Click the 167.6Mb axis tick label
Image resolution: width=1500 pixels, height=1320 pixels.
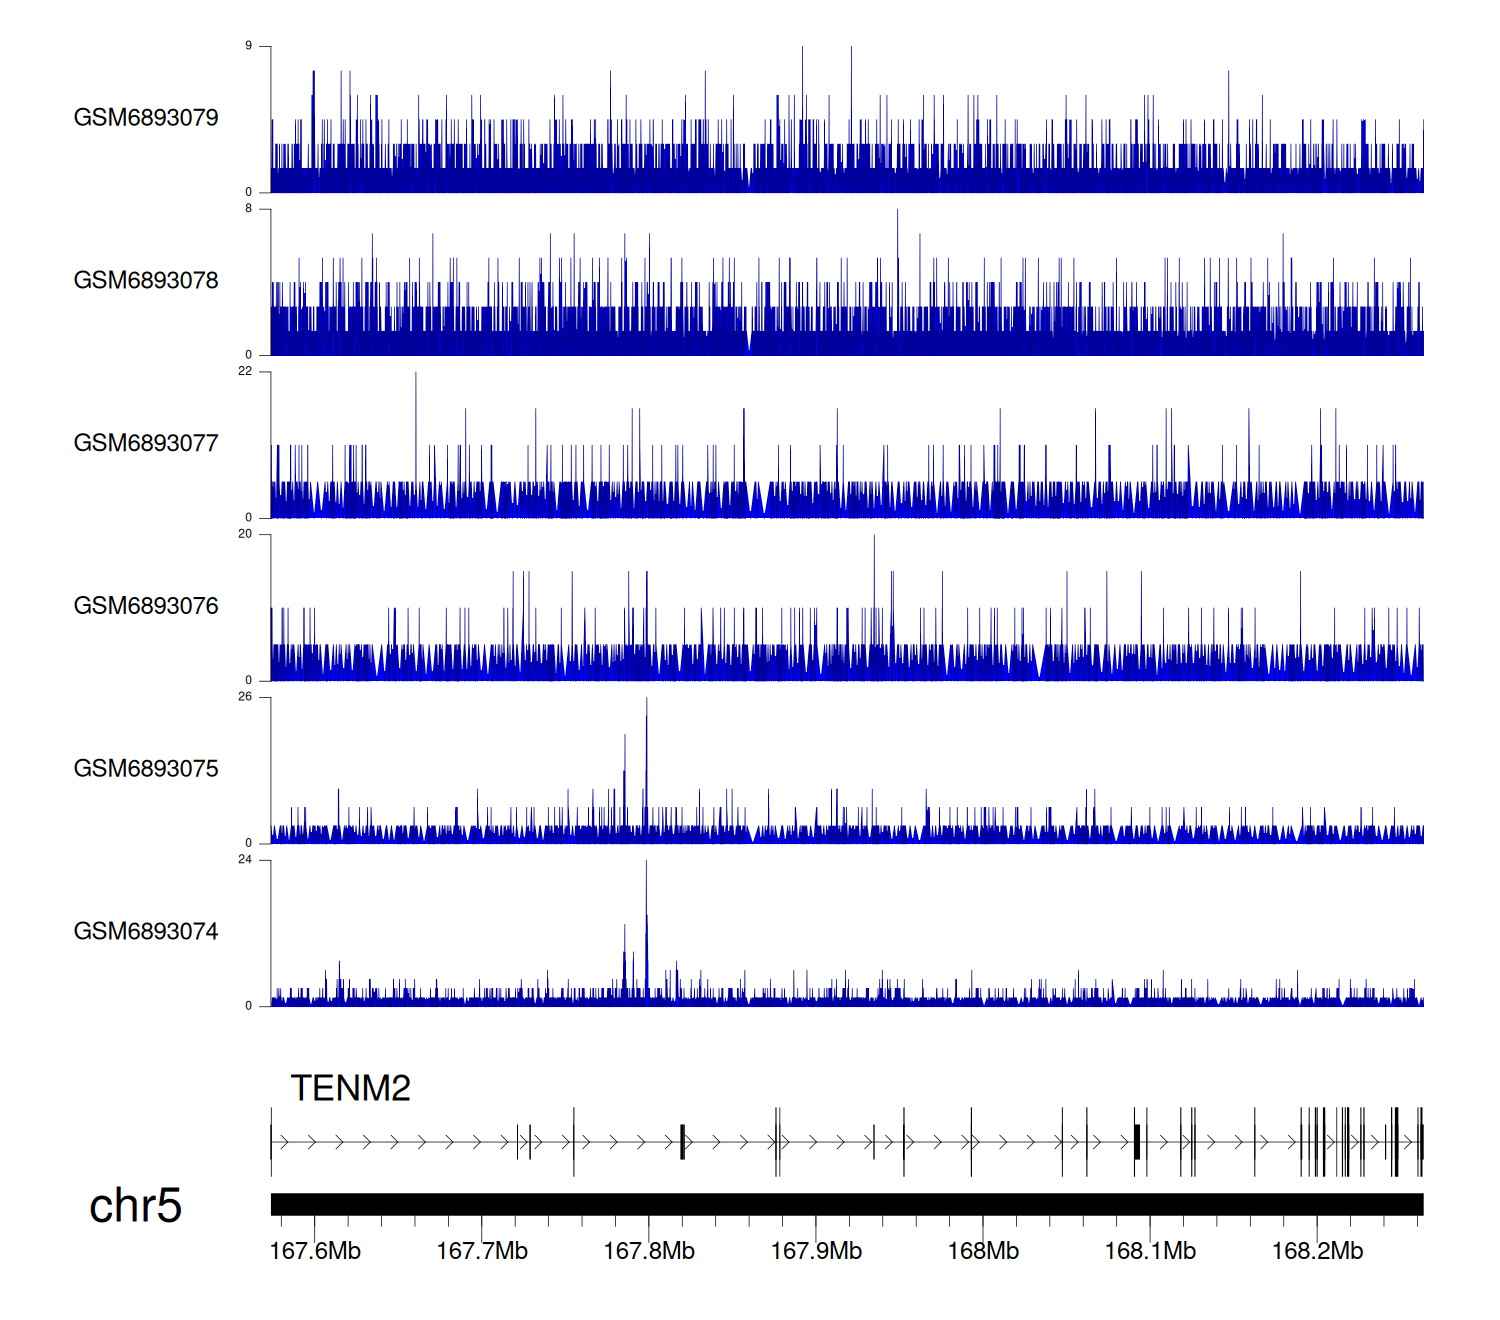[x=315, y=1251]
